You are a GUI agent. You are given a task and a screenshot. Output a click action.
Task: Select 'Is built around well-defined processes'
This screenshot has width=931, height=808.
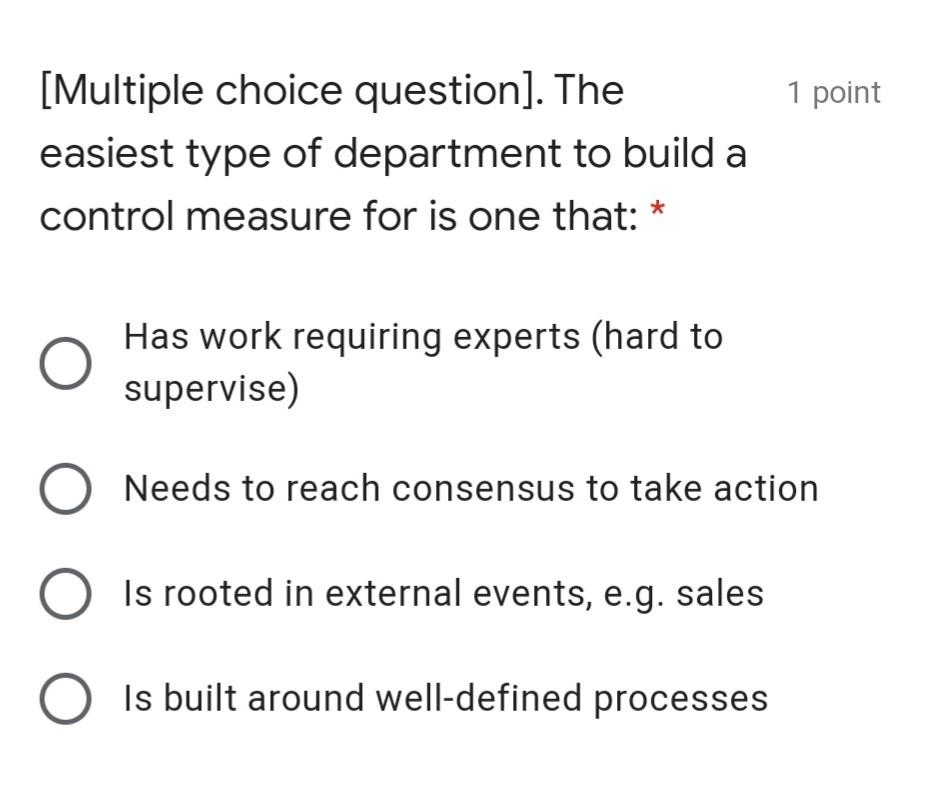445,698
